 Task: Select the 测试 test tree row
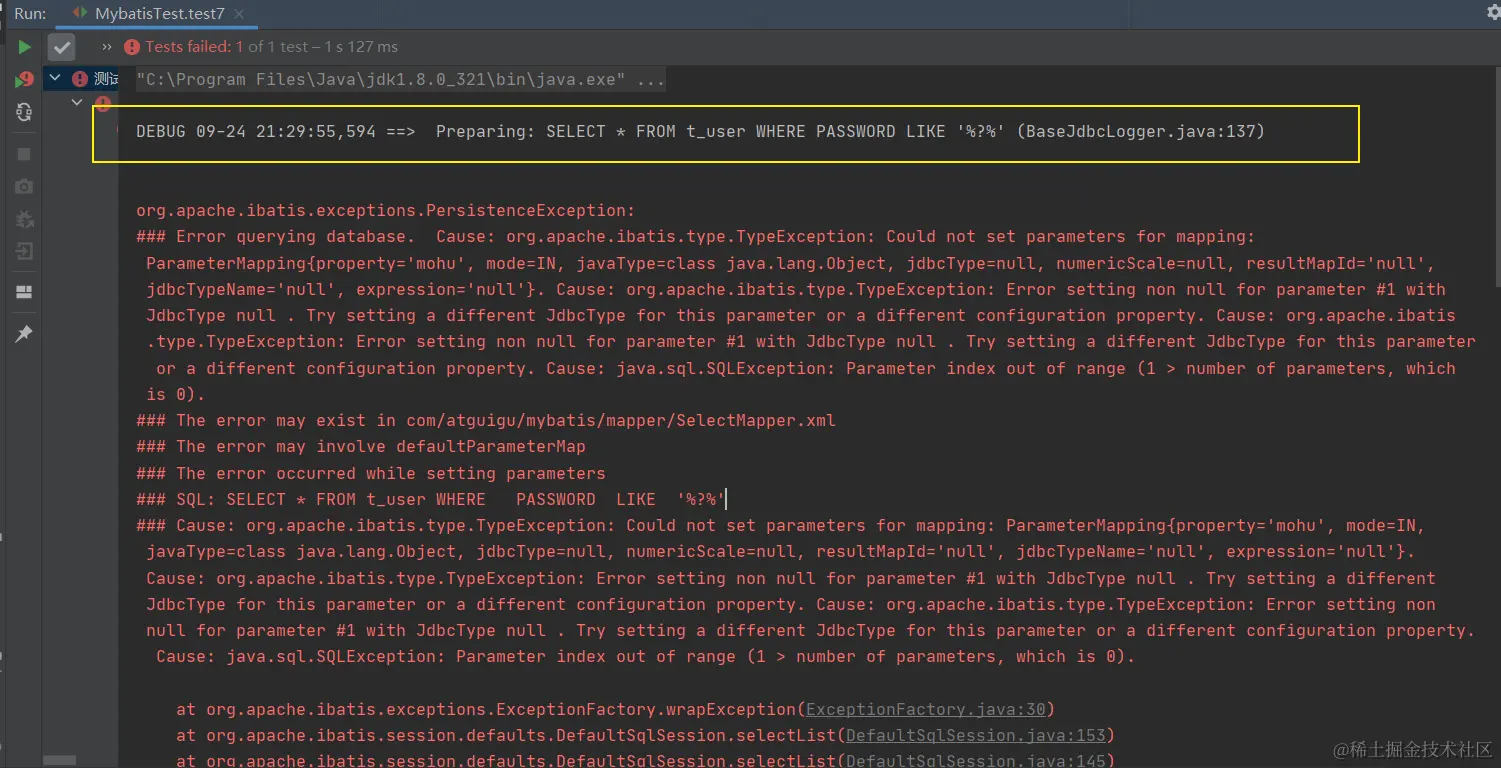tap(82, 79)
